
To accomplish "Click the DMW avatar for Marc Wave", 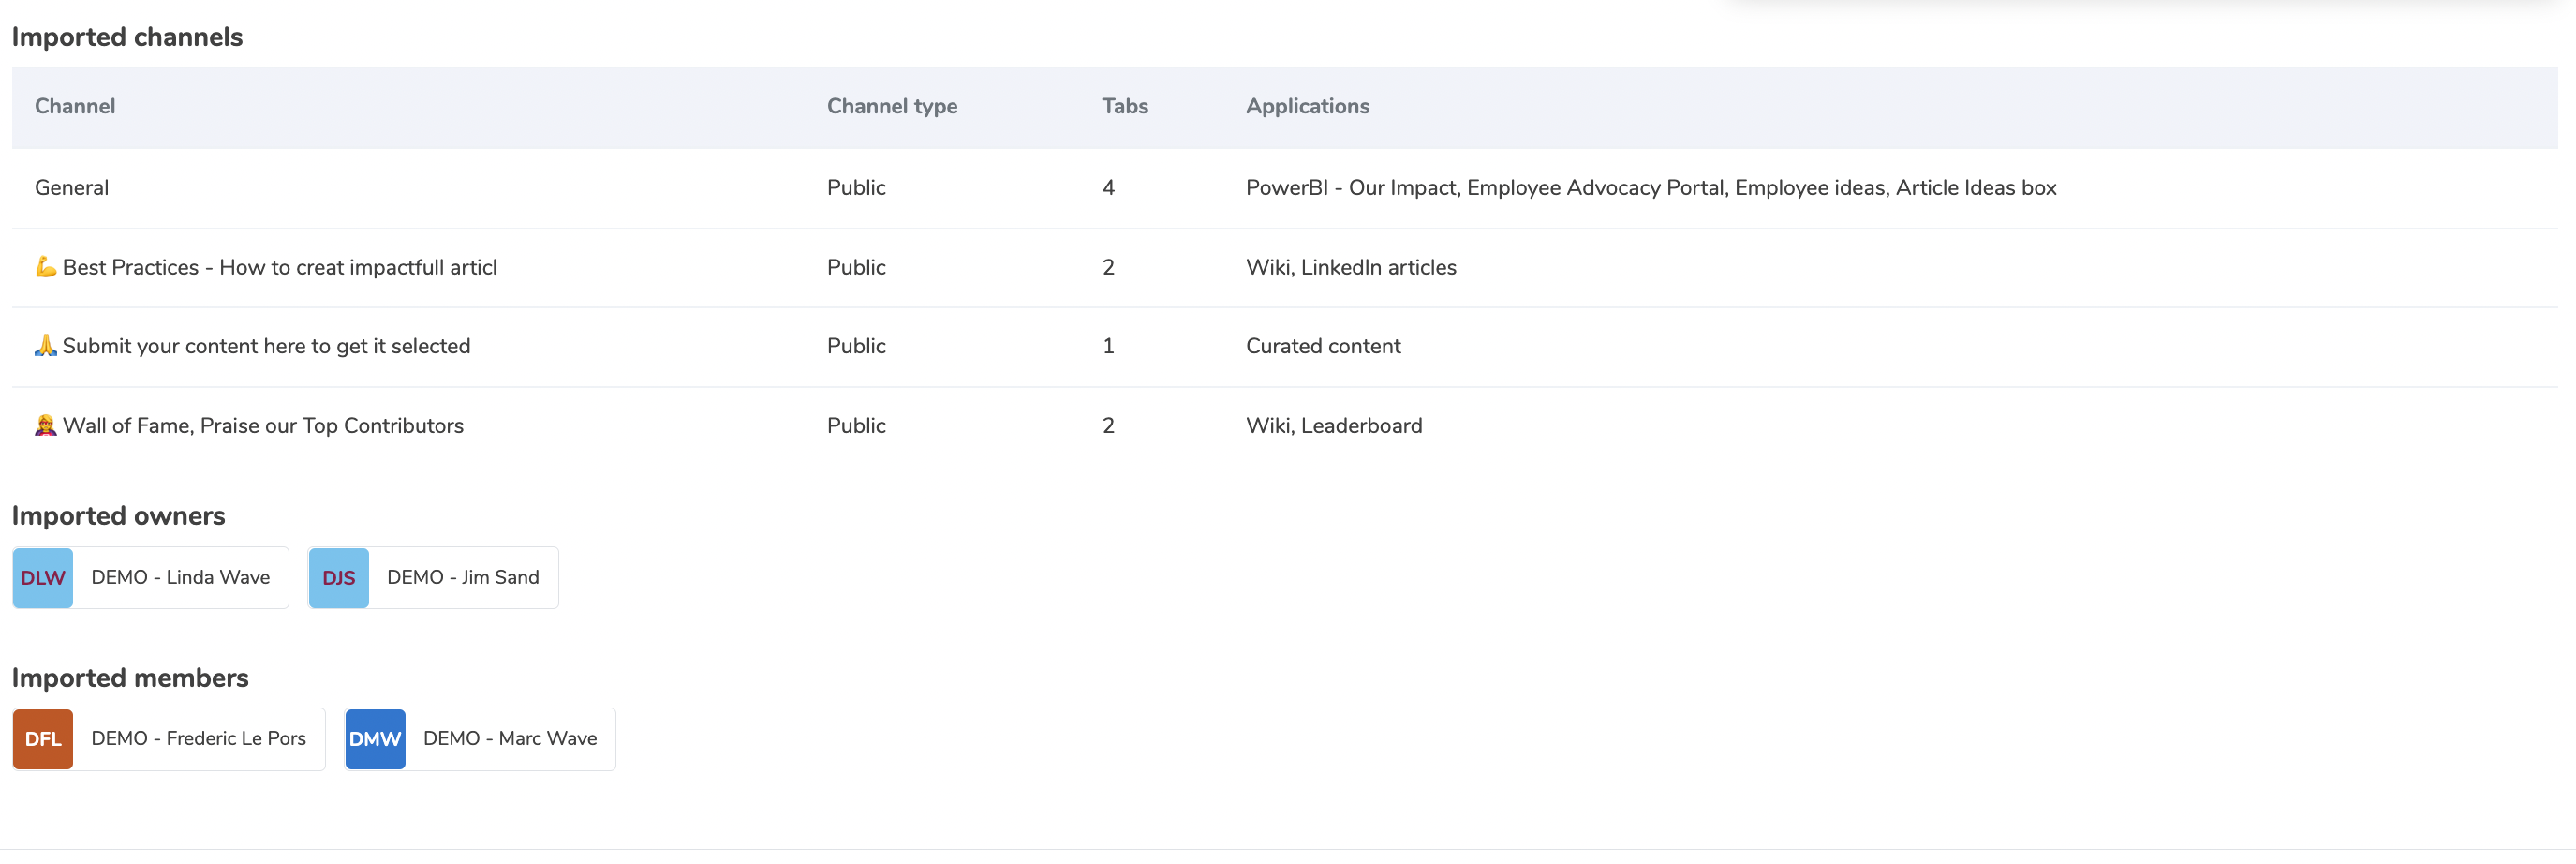I will 375,739.
